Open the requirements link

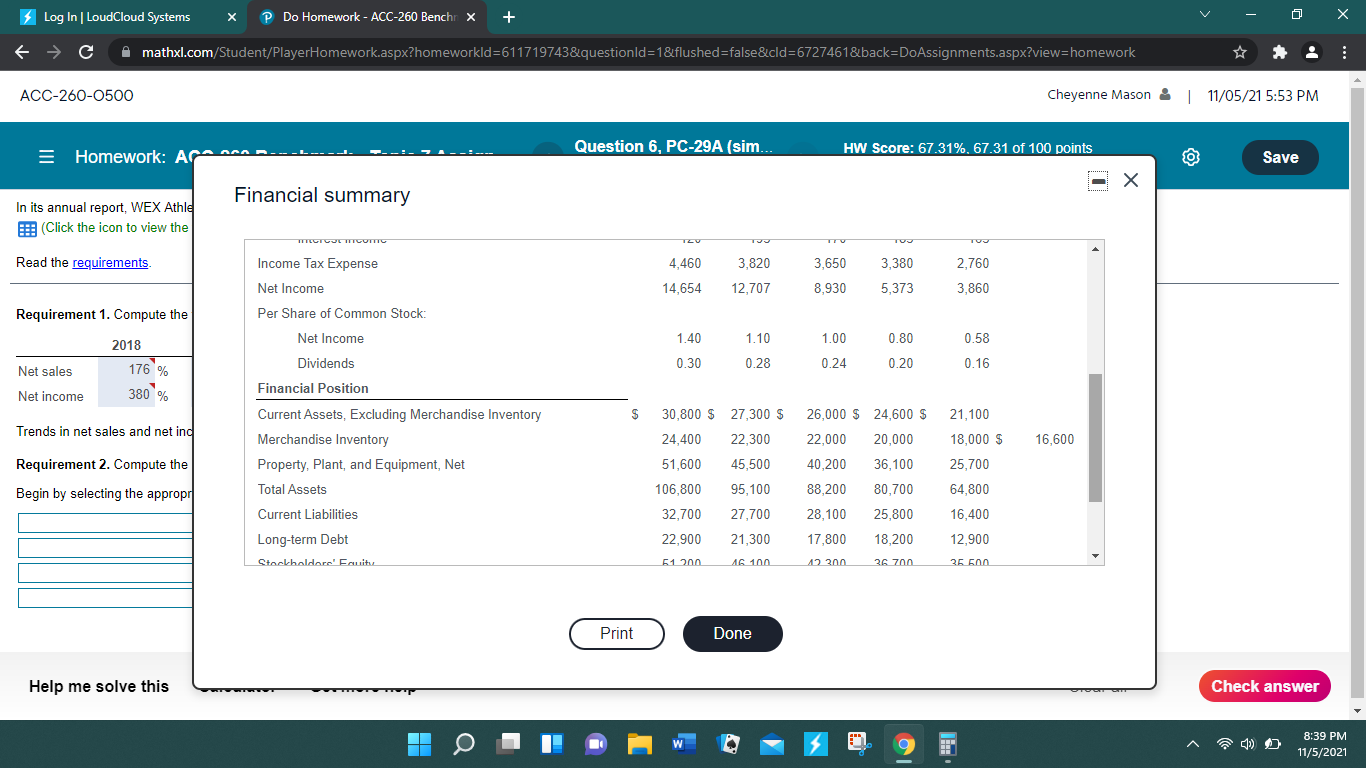108,262
